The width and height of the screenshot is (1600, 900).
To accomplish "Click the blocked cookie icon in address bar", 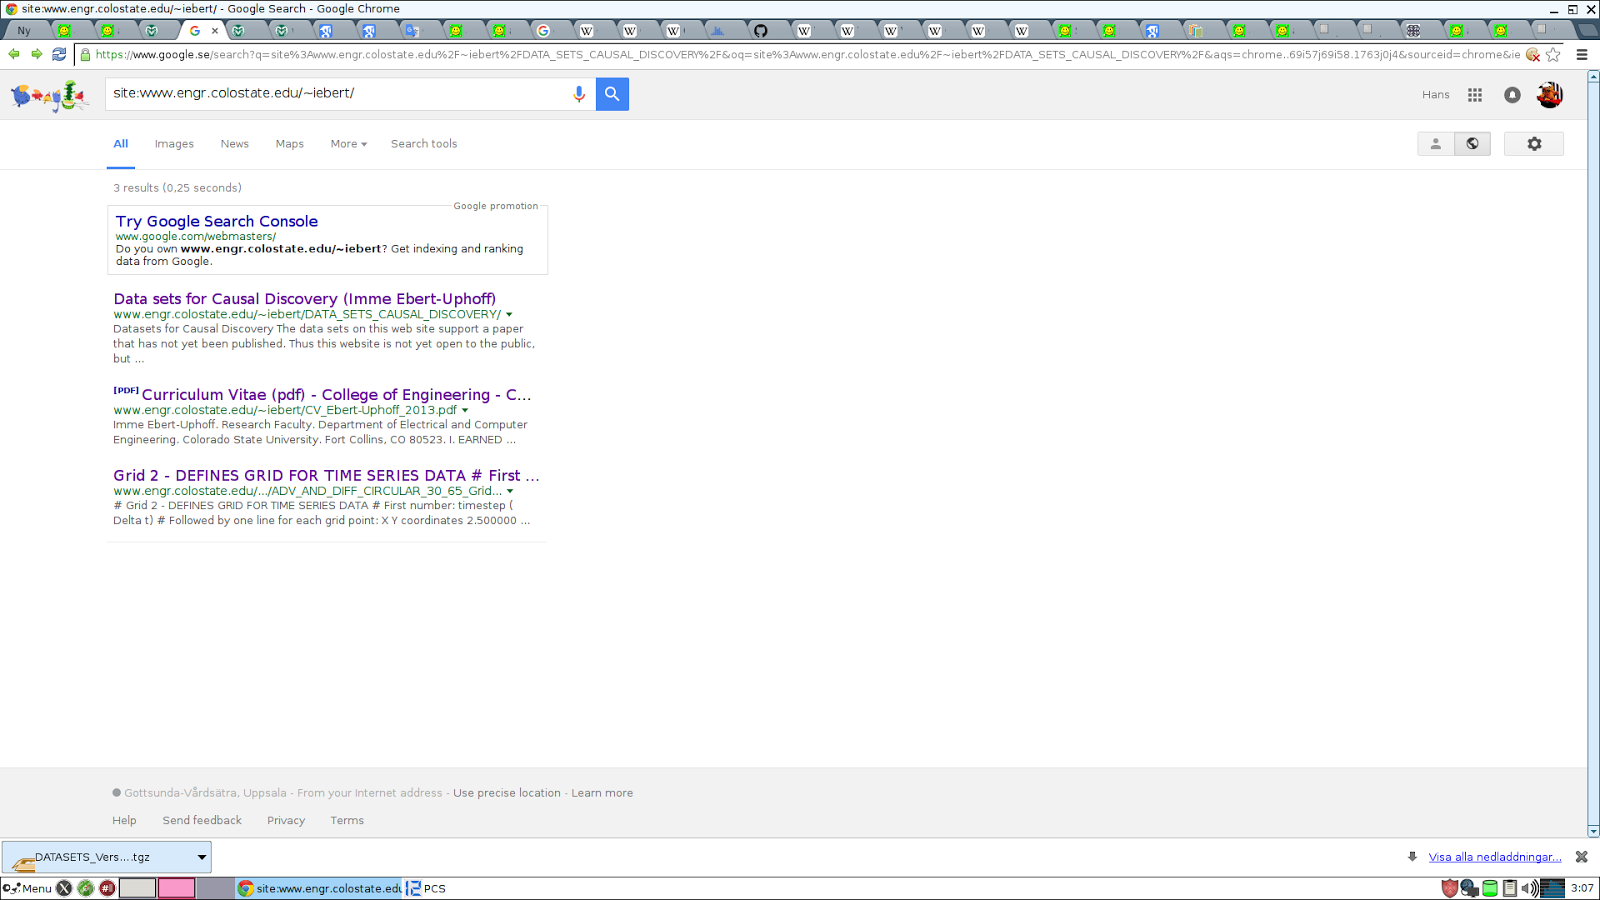I will tap(1532, 55).
